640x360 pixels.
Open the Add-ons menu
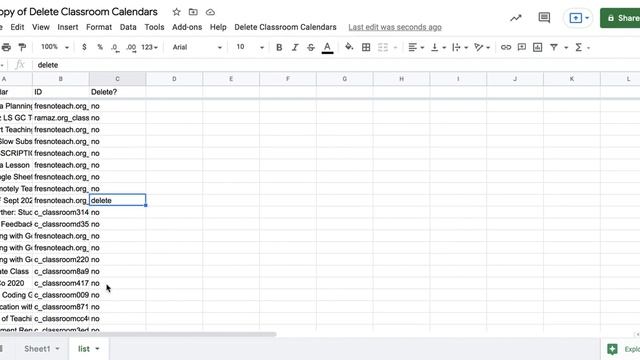pos(187,27)
